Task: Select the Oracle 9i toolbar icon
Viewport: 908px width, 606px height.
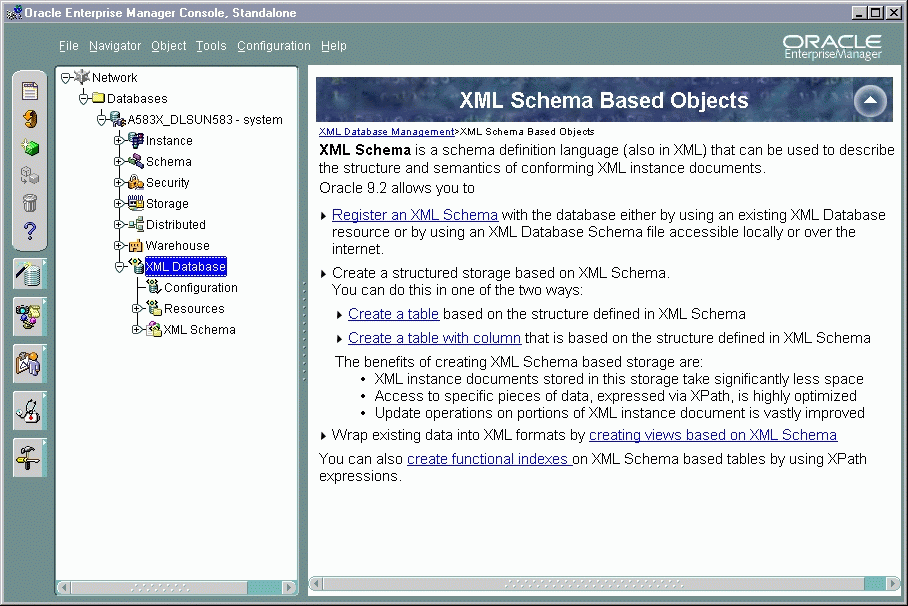Action: click(29, 117)
